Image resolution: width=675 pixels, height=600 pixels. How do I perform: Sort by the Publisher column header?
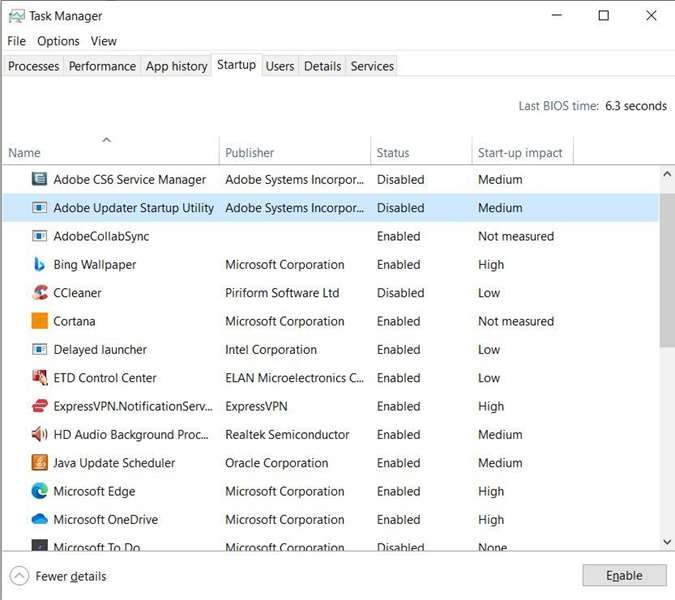coord(294,151)
